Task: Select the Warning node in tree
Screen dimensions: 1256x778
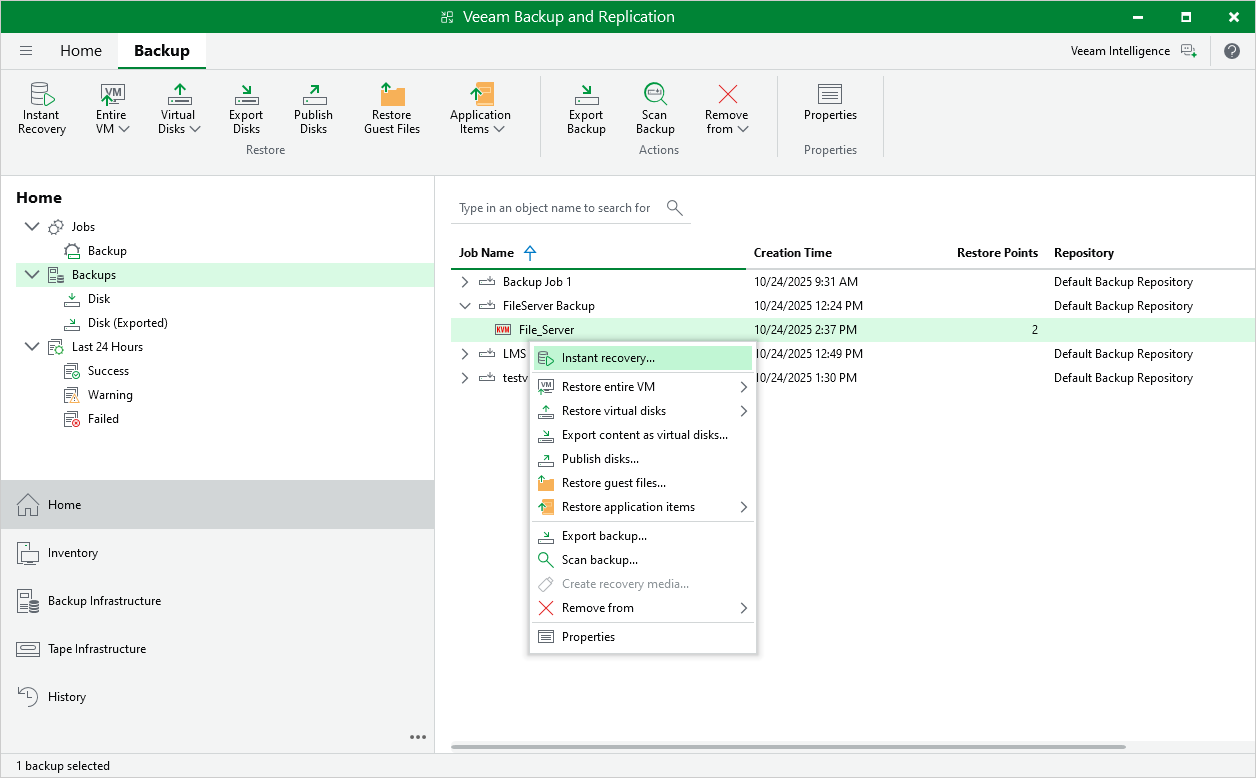Action: coord(110,395)
